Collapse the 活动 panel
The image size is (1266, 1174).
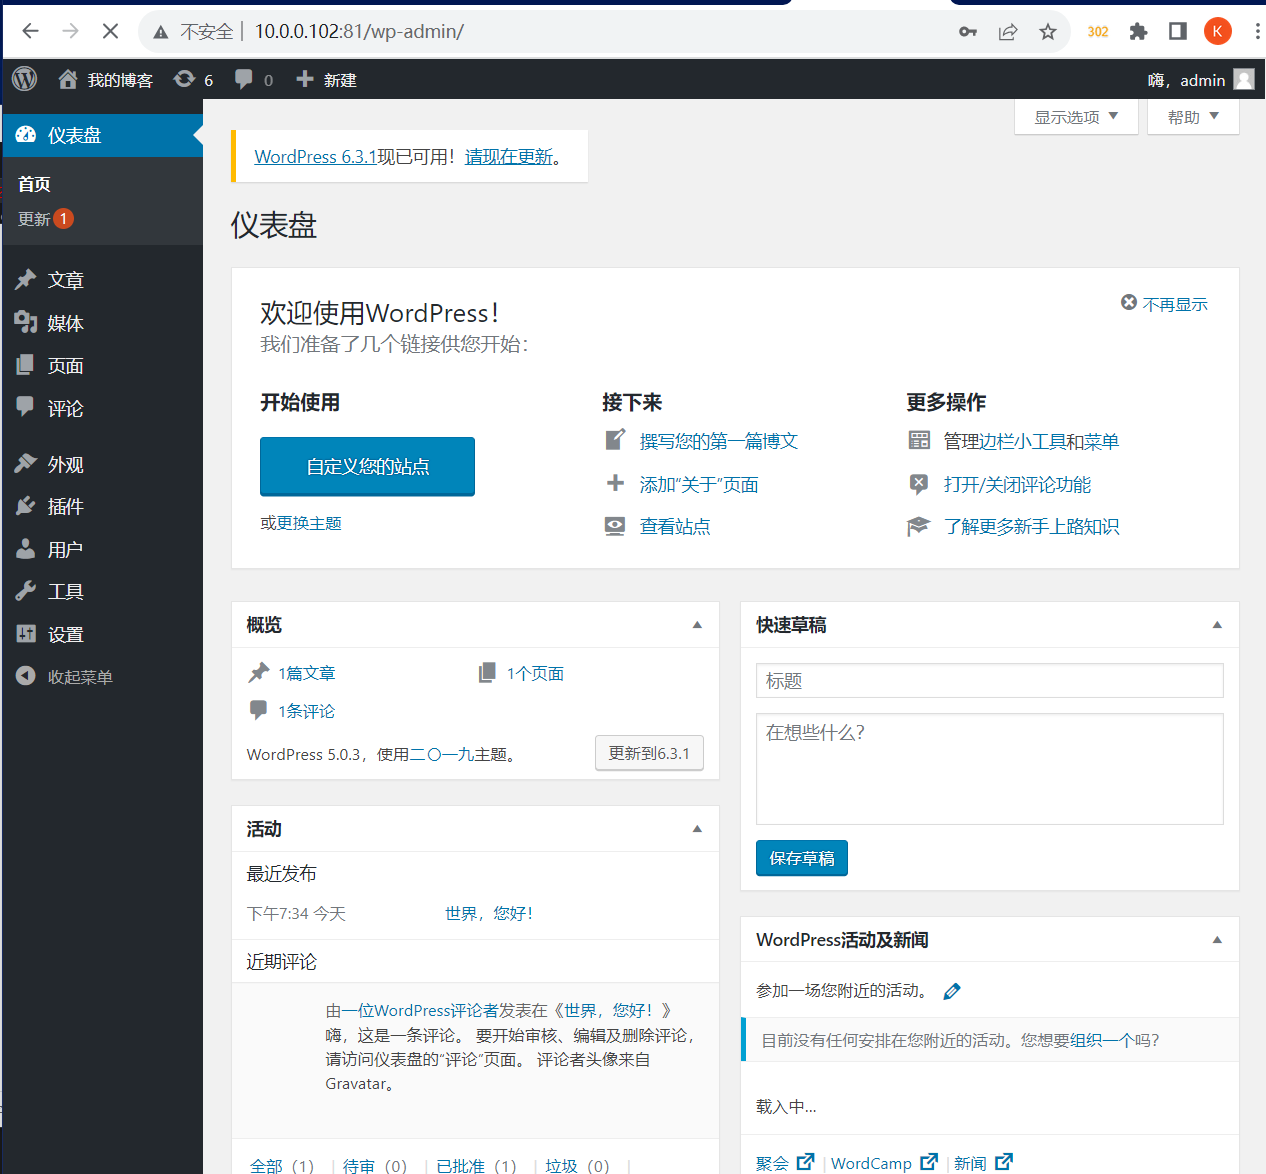pyautogui.click(x=696, y=828)
